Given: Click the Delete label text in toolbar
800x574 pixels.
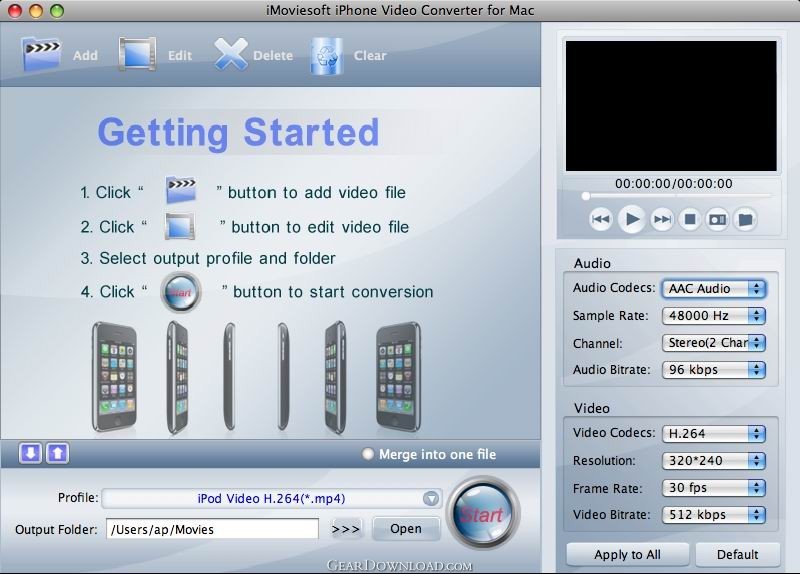Looking at the screenshot, I should (273, 55).
